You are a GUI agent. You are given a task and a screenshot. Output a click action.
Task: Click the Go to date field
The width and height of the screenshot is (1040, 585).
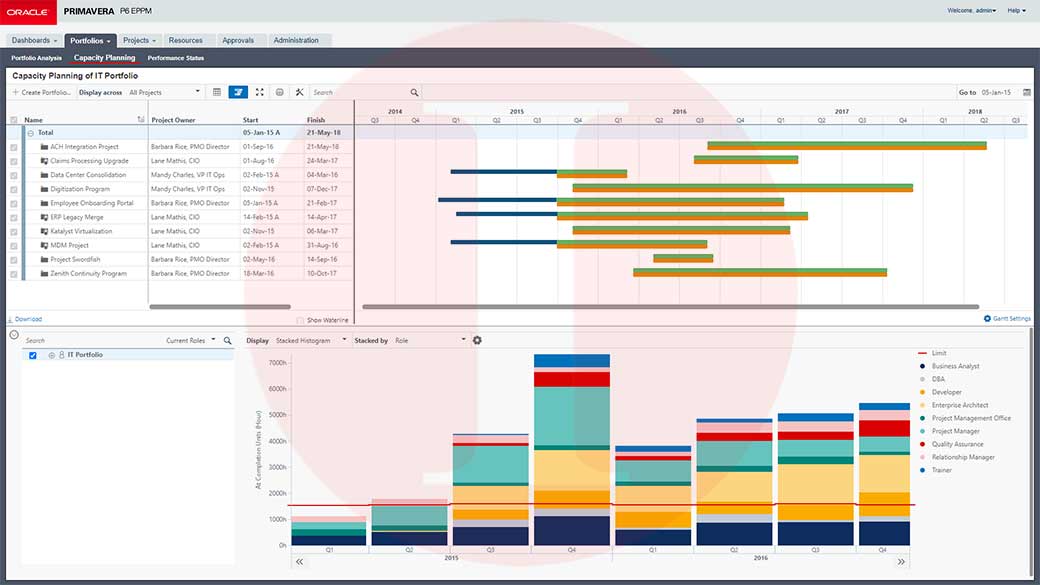point(998,92)
